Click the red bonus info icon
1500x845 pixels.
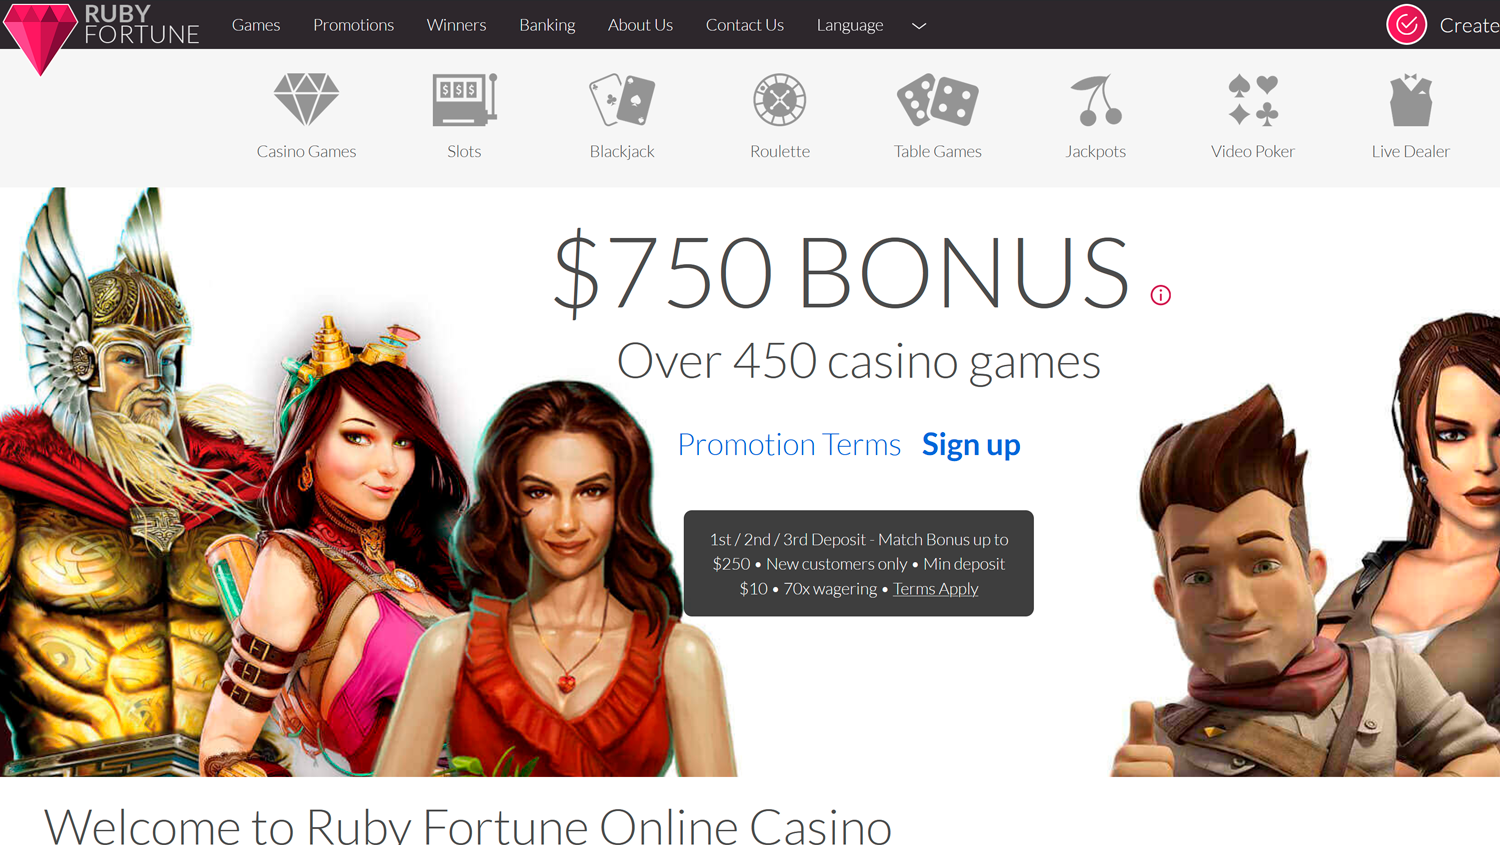pyautogui.click(x=1160, y=295)
